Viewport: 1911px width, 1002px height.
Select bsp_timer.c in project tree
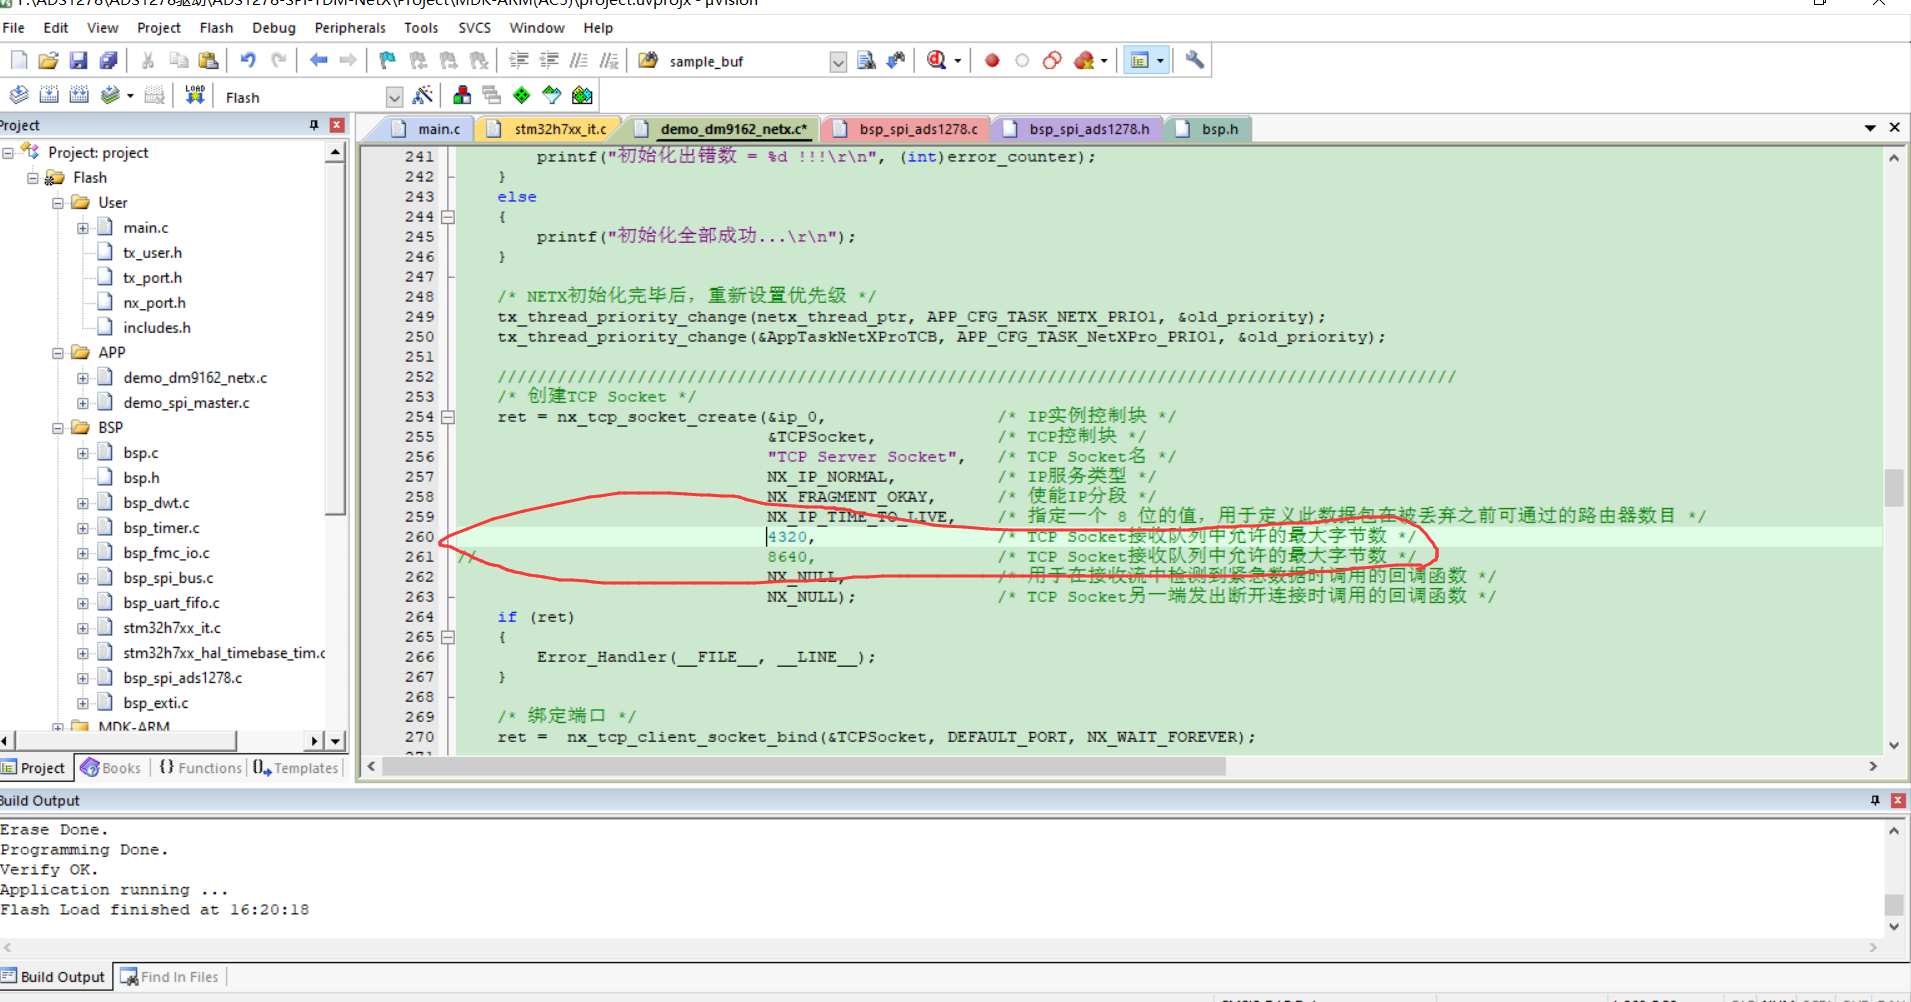pyautogui.click(x=161, y=528)
